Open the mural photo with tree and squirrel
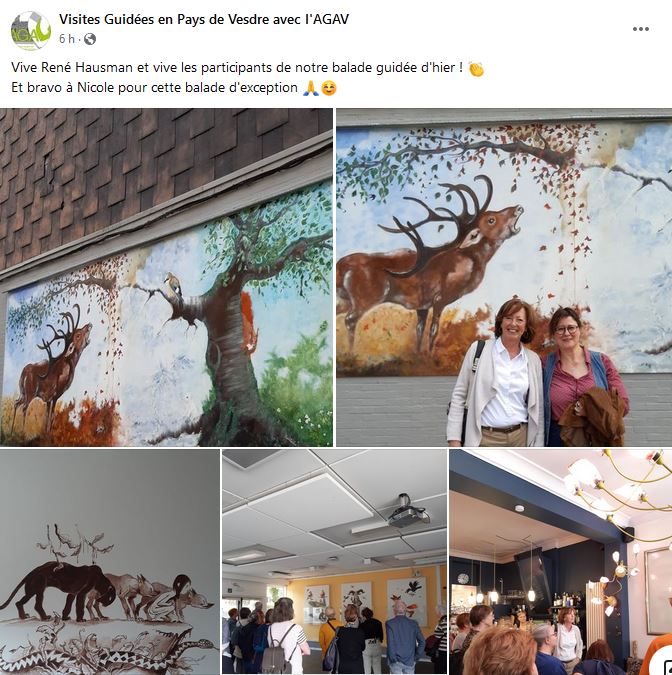The height and width of the screenshot is (675, 672). click(x=166, y=277)
